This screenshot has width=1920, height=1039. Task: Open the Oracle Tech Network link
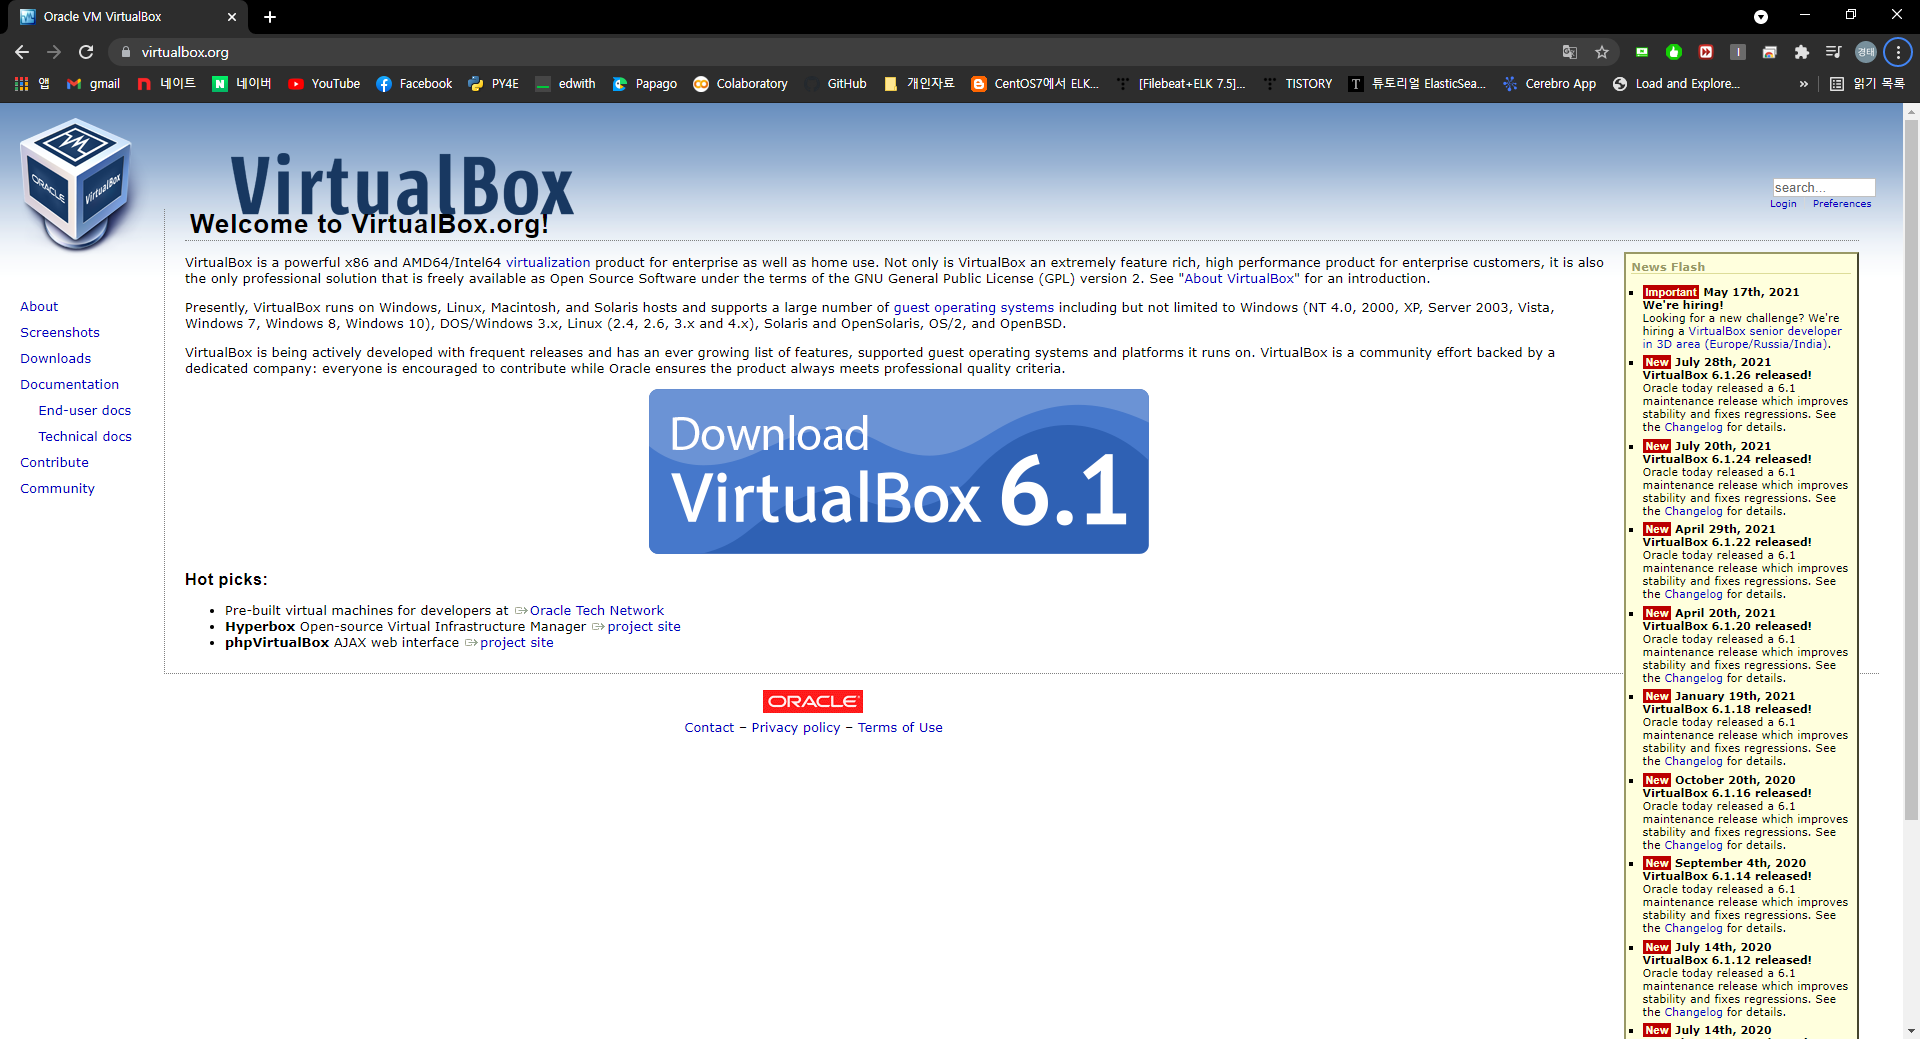tap(596, 611)
